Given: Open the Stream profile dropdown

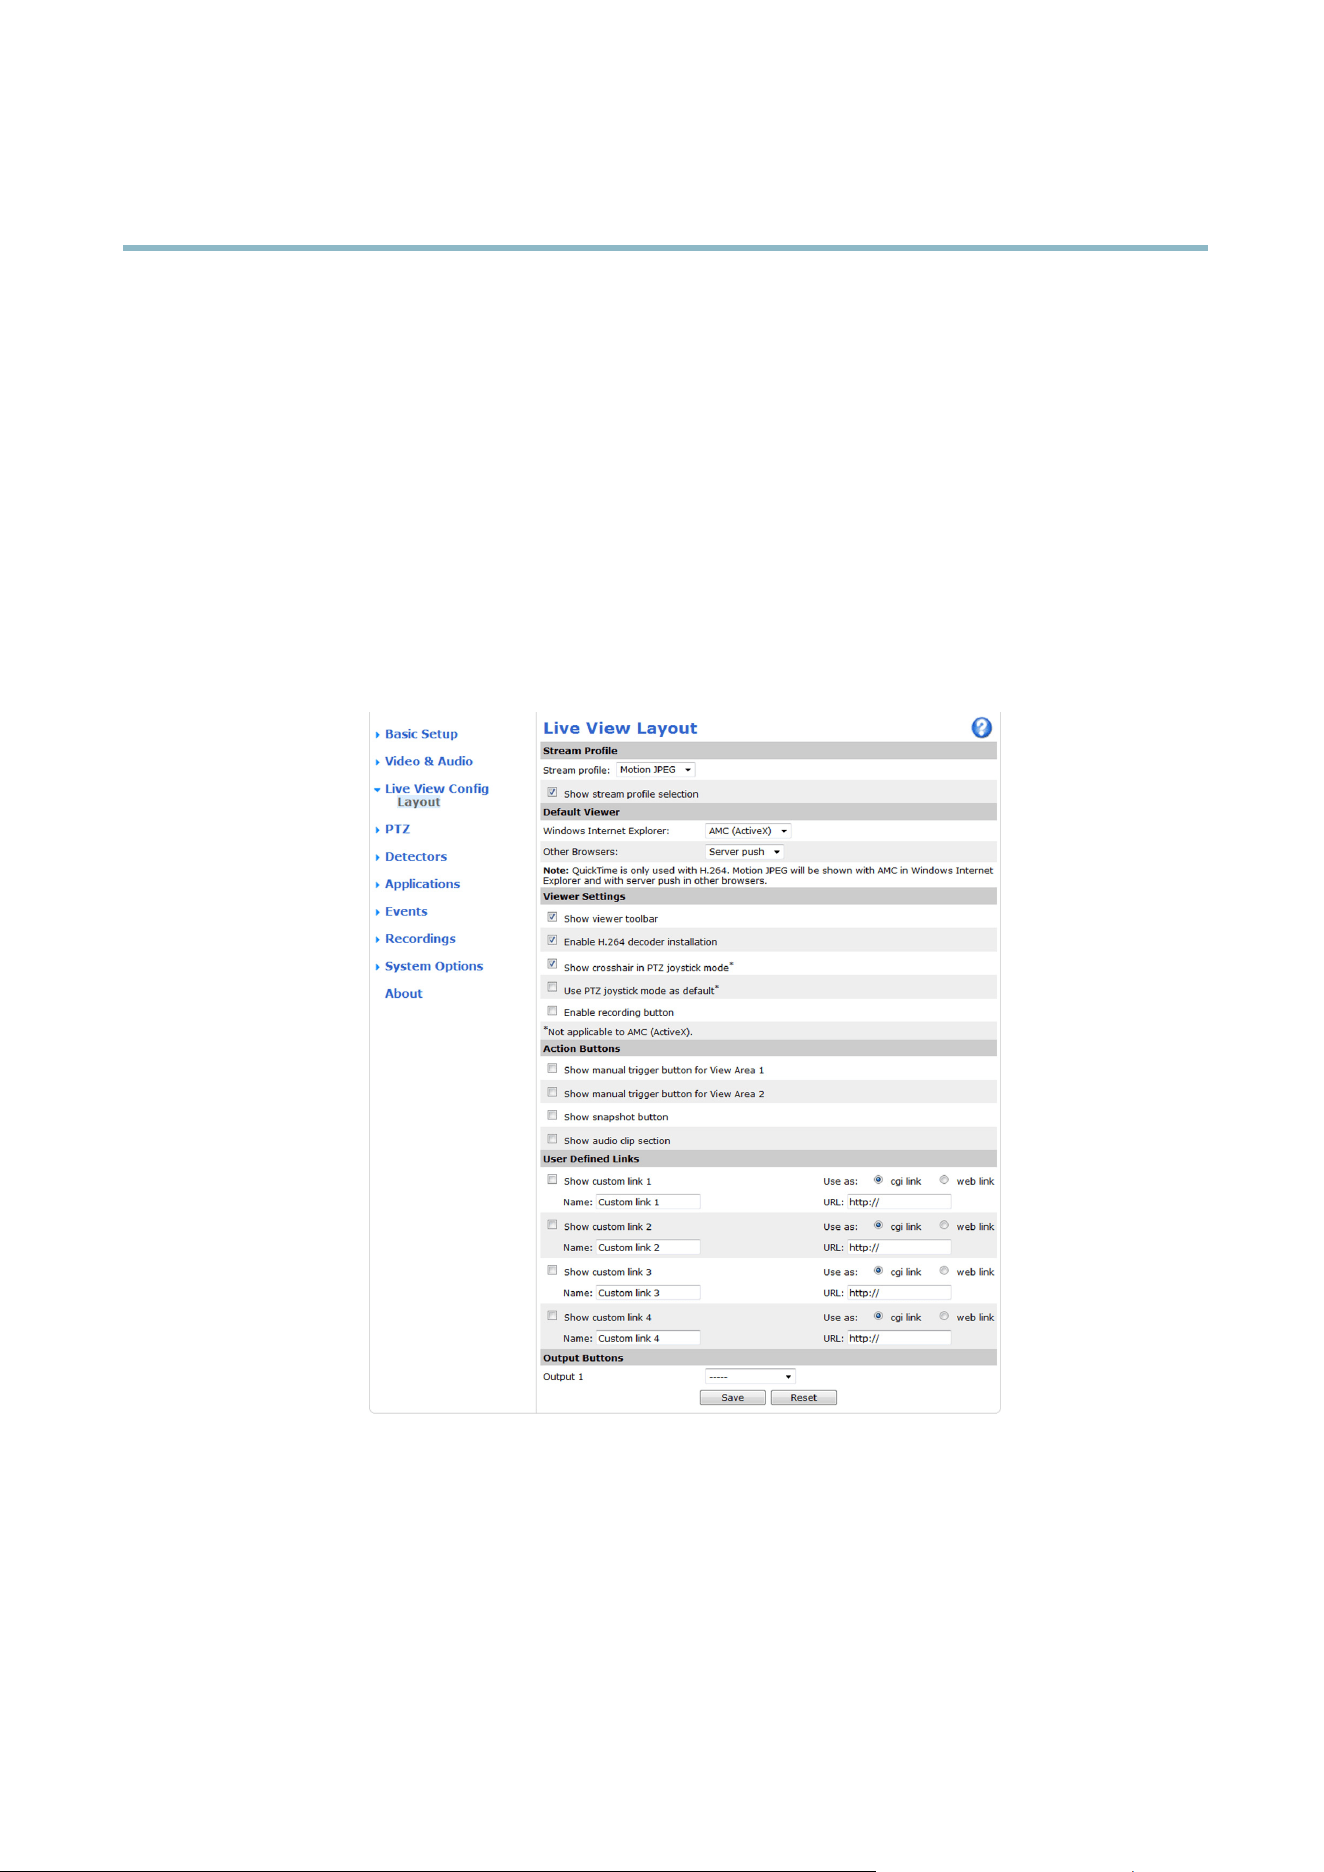Looking at the screenshot, I should (x=655, y=770).
